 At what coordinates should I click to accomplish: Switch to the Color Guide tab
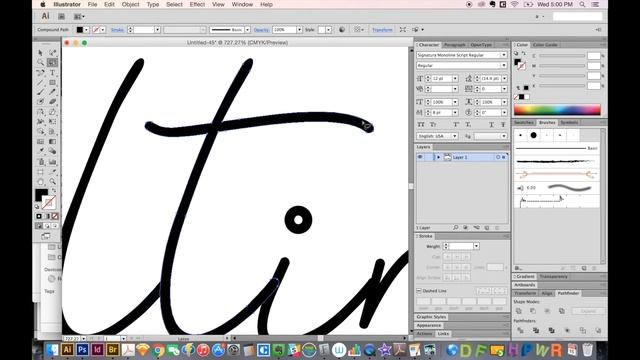545,45
